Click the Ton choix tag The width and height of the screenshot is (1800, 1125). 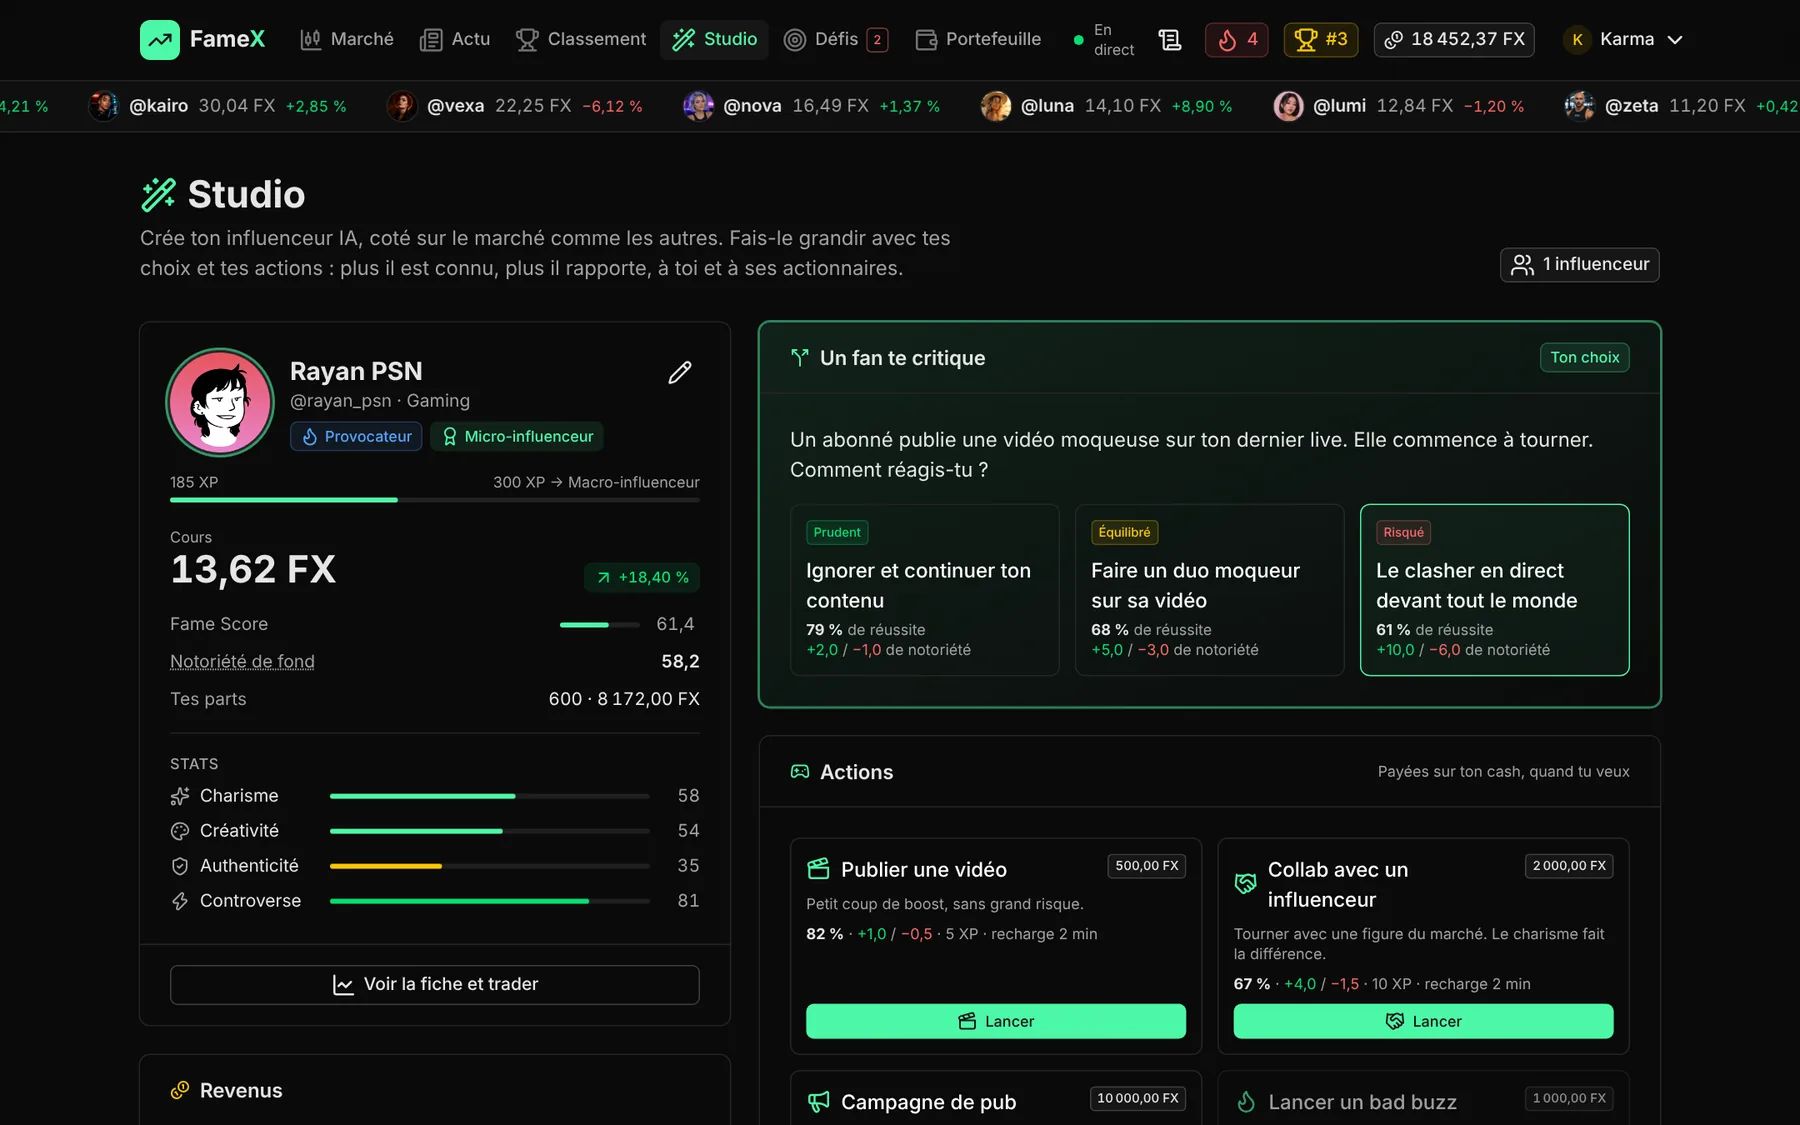(x=1585, y=358)
